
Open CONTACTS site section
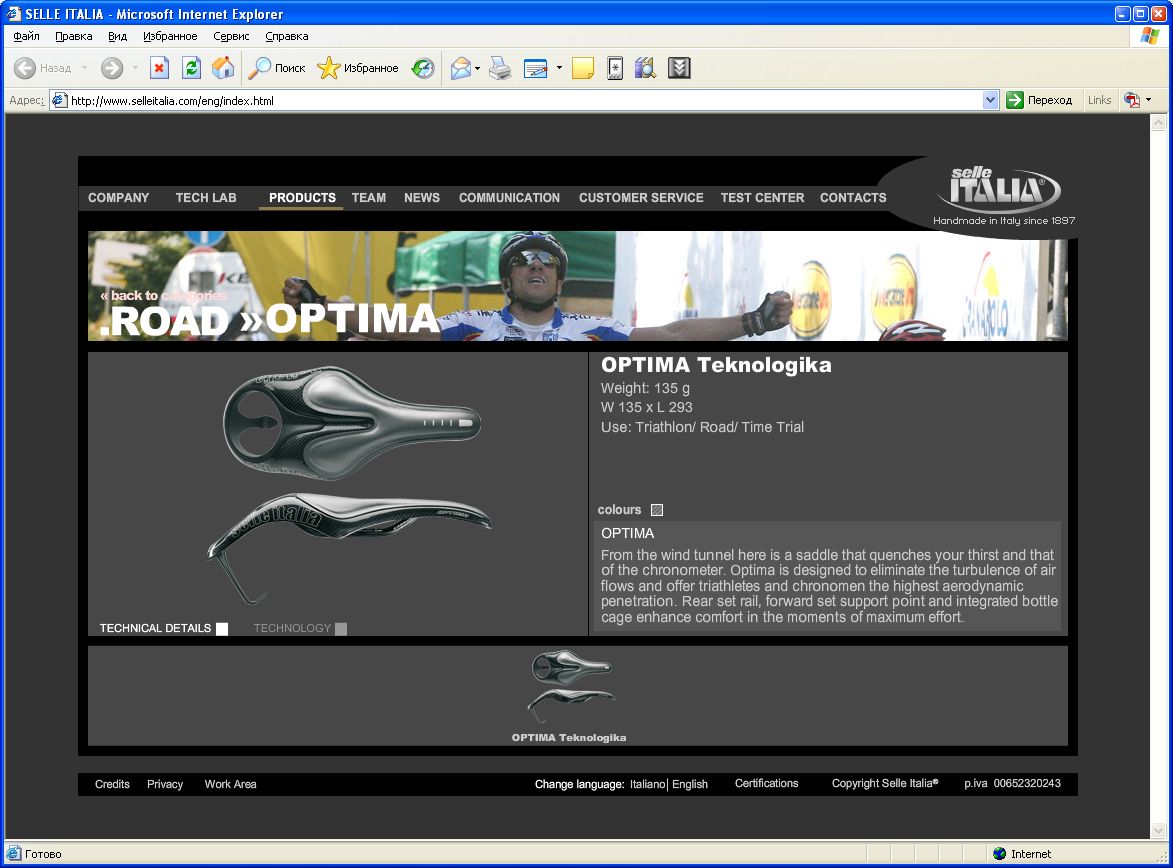click(x=853, y=198)
